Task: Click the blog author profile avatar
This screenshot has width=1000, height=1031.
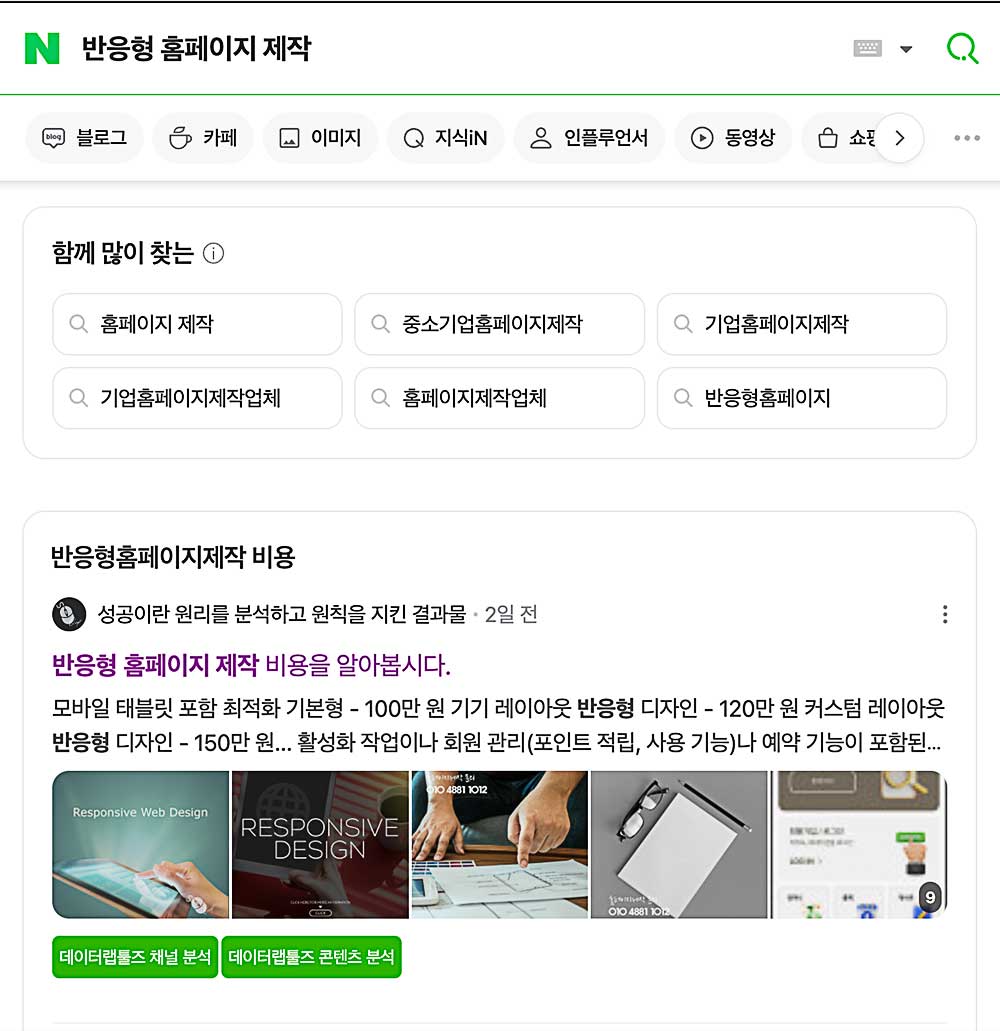Action: click(69, 614)
